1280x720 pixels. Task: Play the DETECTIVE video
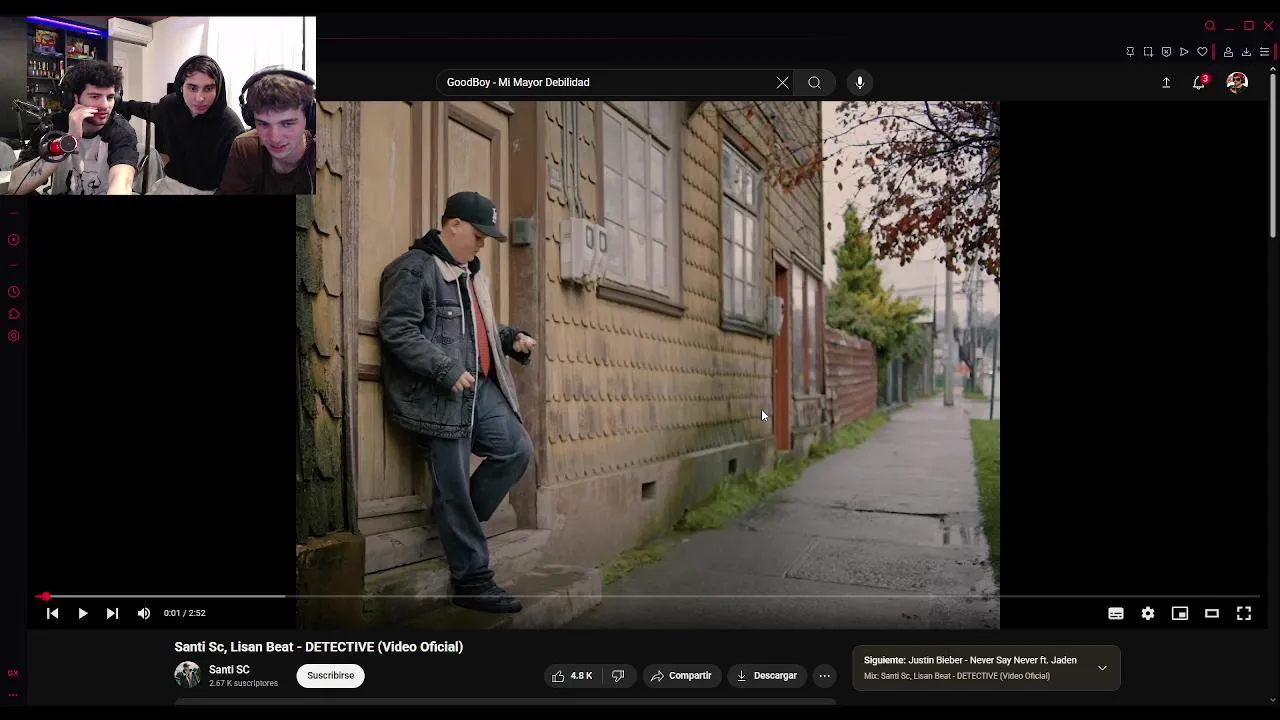click(83, 613)
